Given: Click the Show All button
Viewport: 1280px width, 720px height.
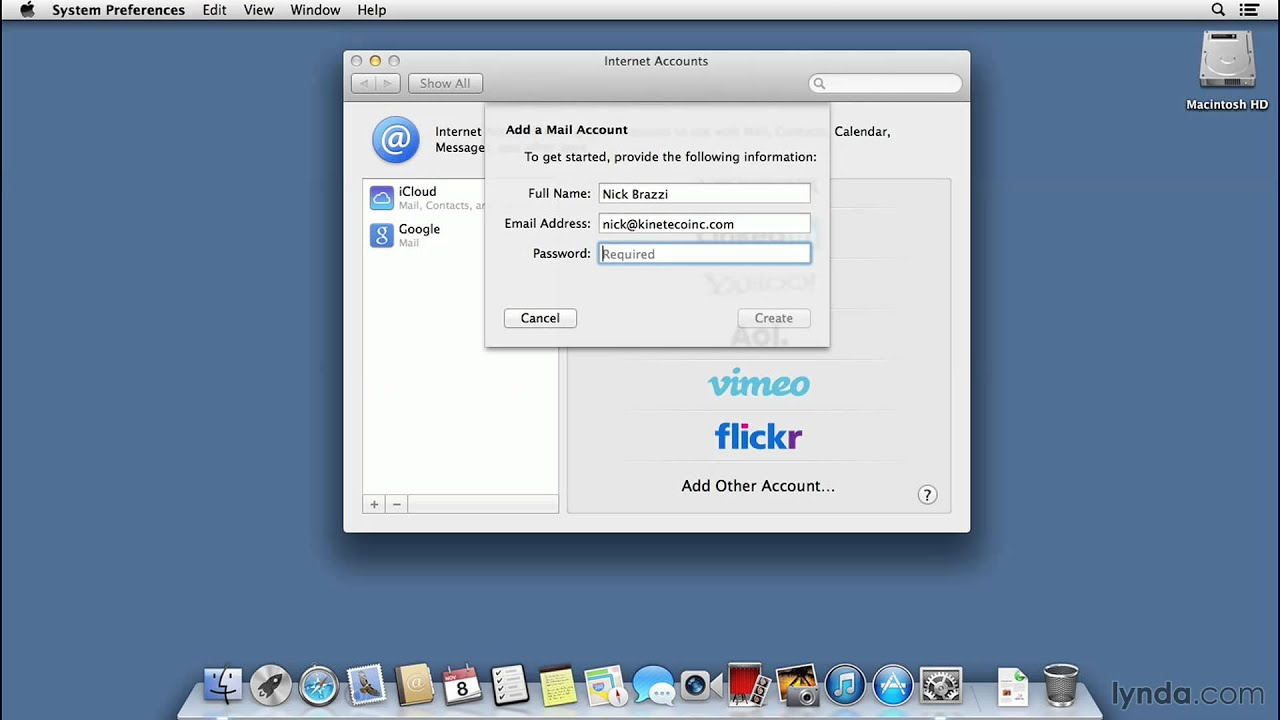Looking at the screenshot, I should click(x=445, y=83).
